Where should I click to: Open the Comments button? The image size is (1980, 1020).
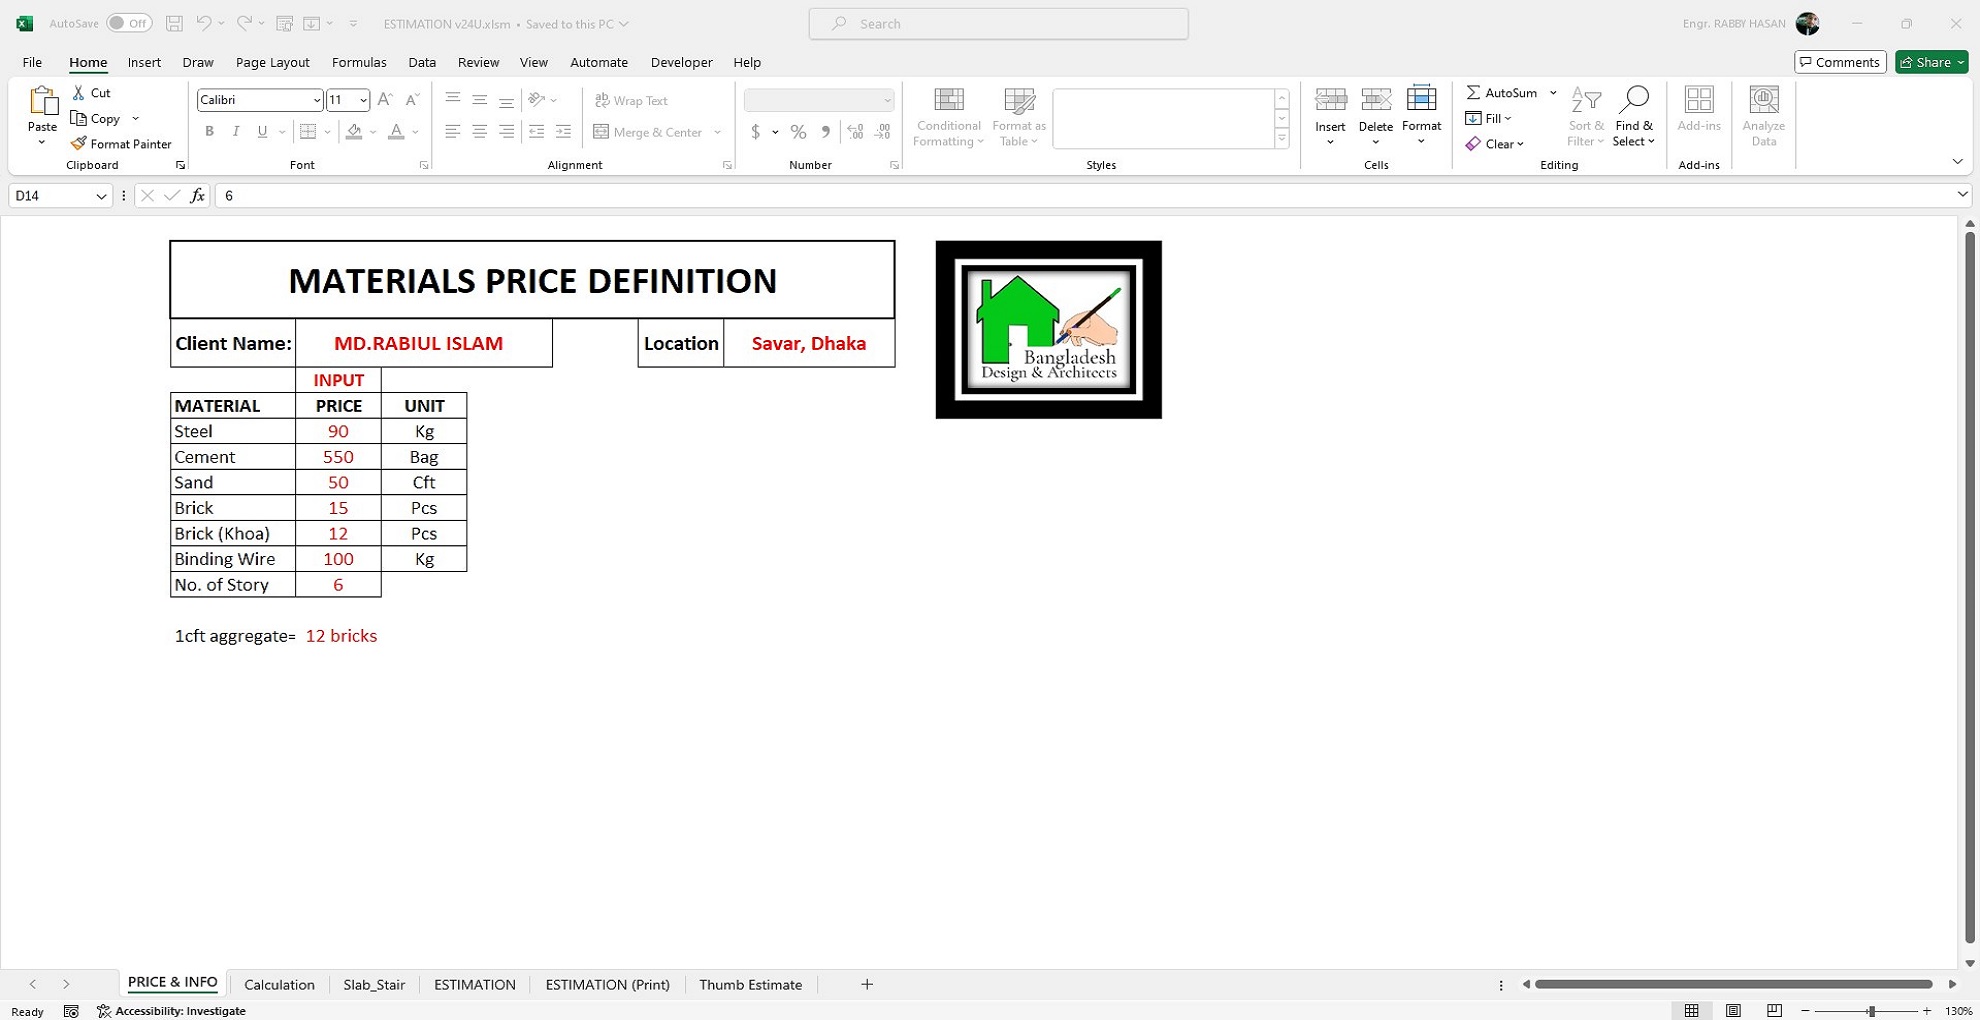(x=1840, y=62)
